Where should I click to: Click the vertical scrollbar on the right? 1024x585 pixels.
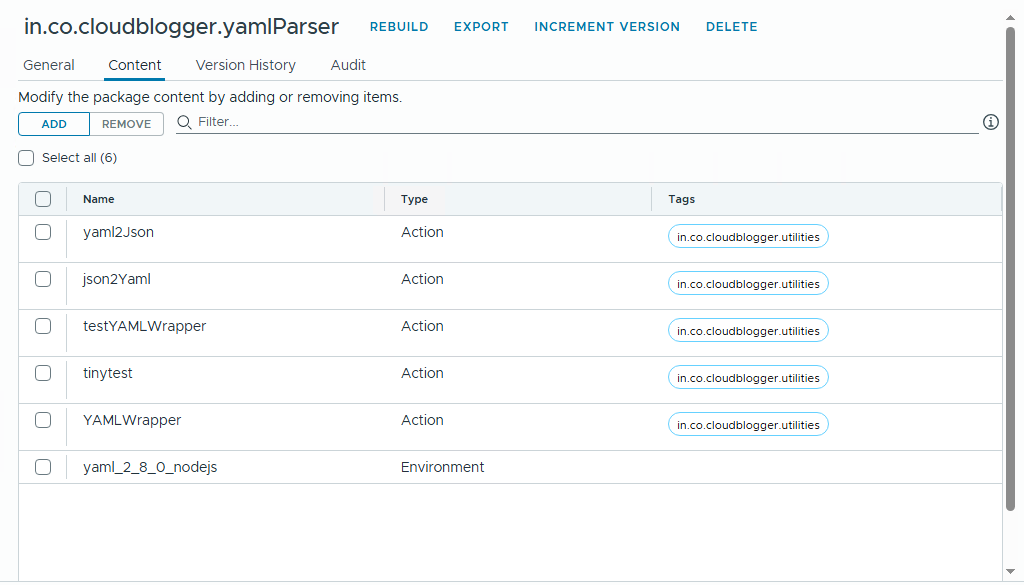coord(1010,270)
